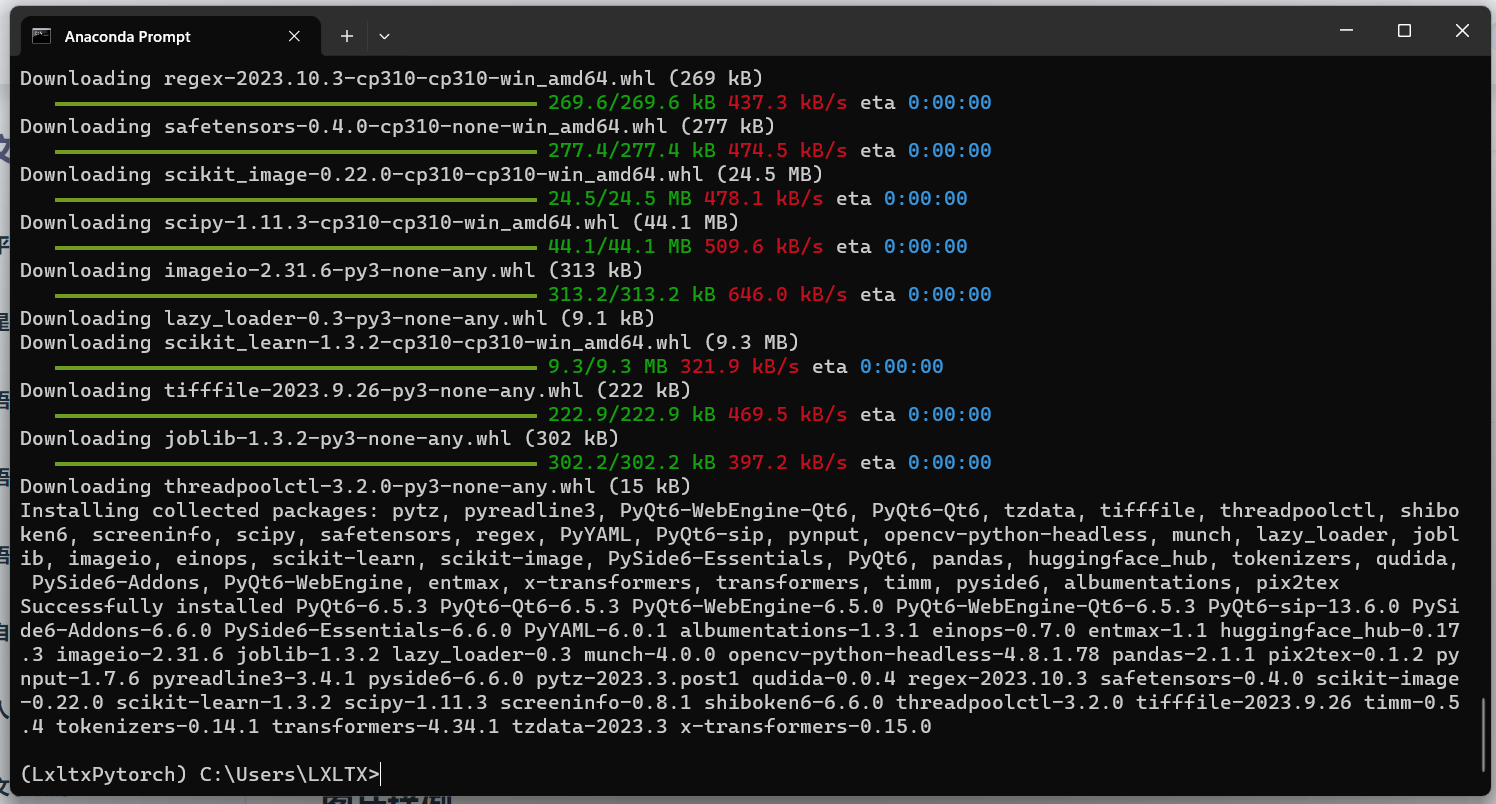The image size is (1496, 804).
Task: Click the minimize icon in the title bar
Action: pos(1346,30)
